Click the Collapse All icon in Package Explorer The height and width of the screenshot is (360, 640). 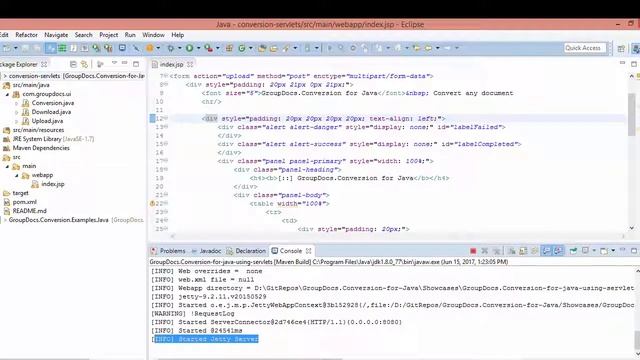coord(73,64)
